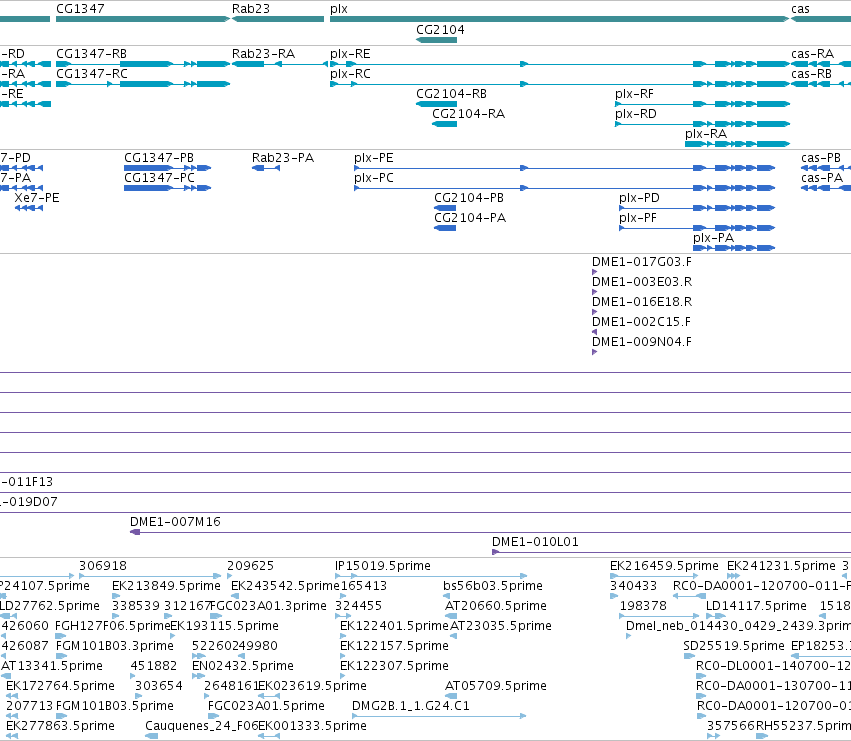851x741 pixels.
Task: Select the bs56b03.5prime EST label
Action: [493, 586]
